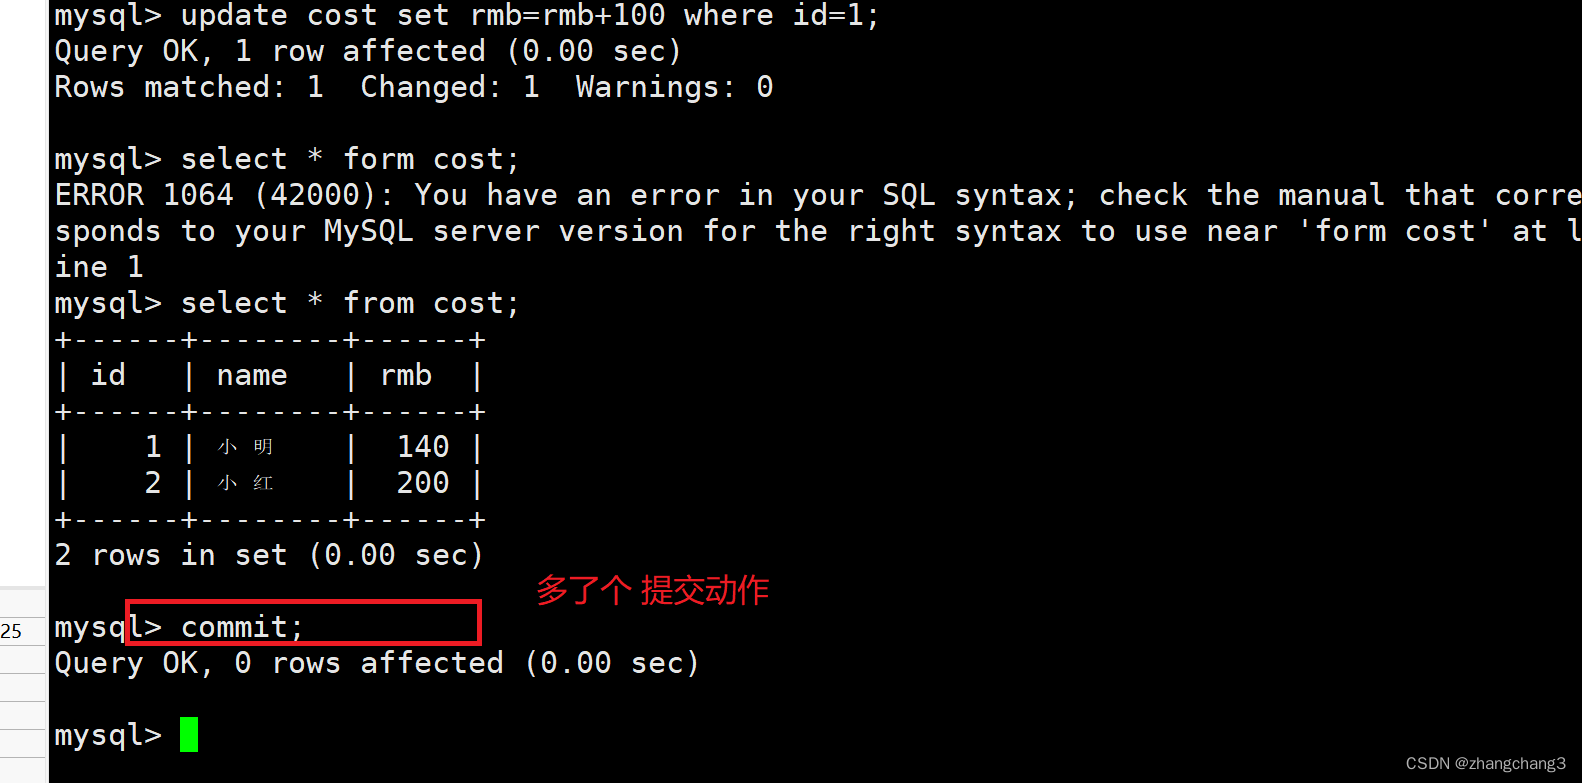The height and width of the screenshot is (783, 1582).
Task: Click '2 rows in set (0.00 sec)' text
Action: point(268,555)
